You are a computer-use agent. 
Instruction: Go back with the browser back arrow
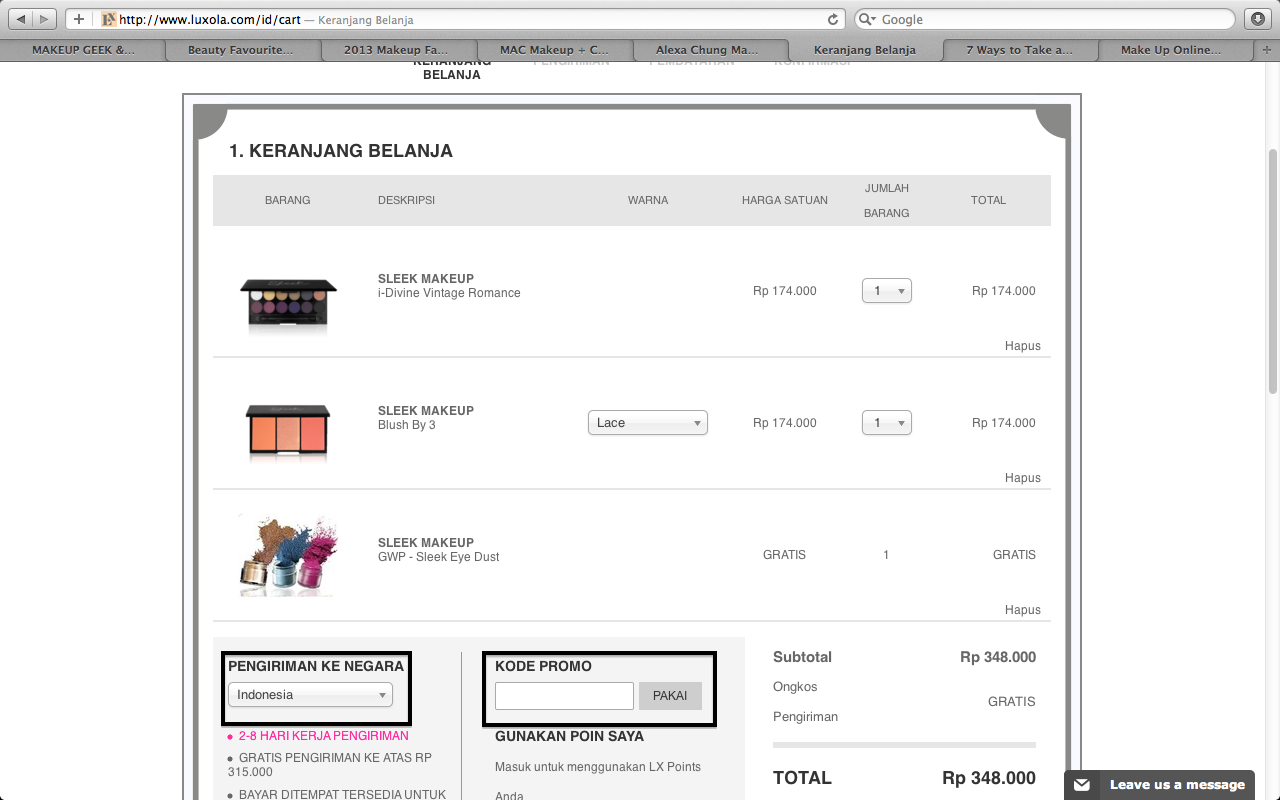click(21, 19)
